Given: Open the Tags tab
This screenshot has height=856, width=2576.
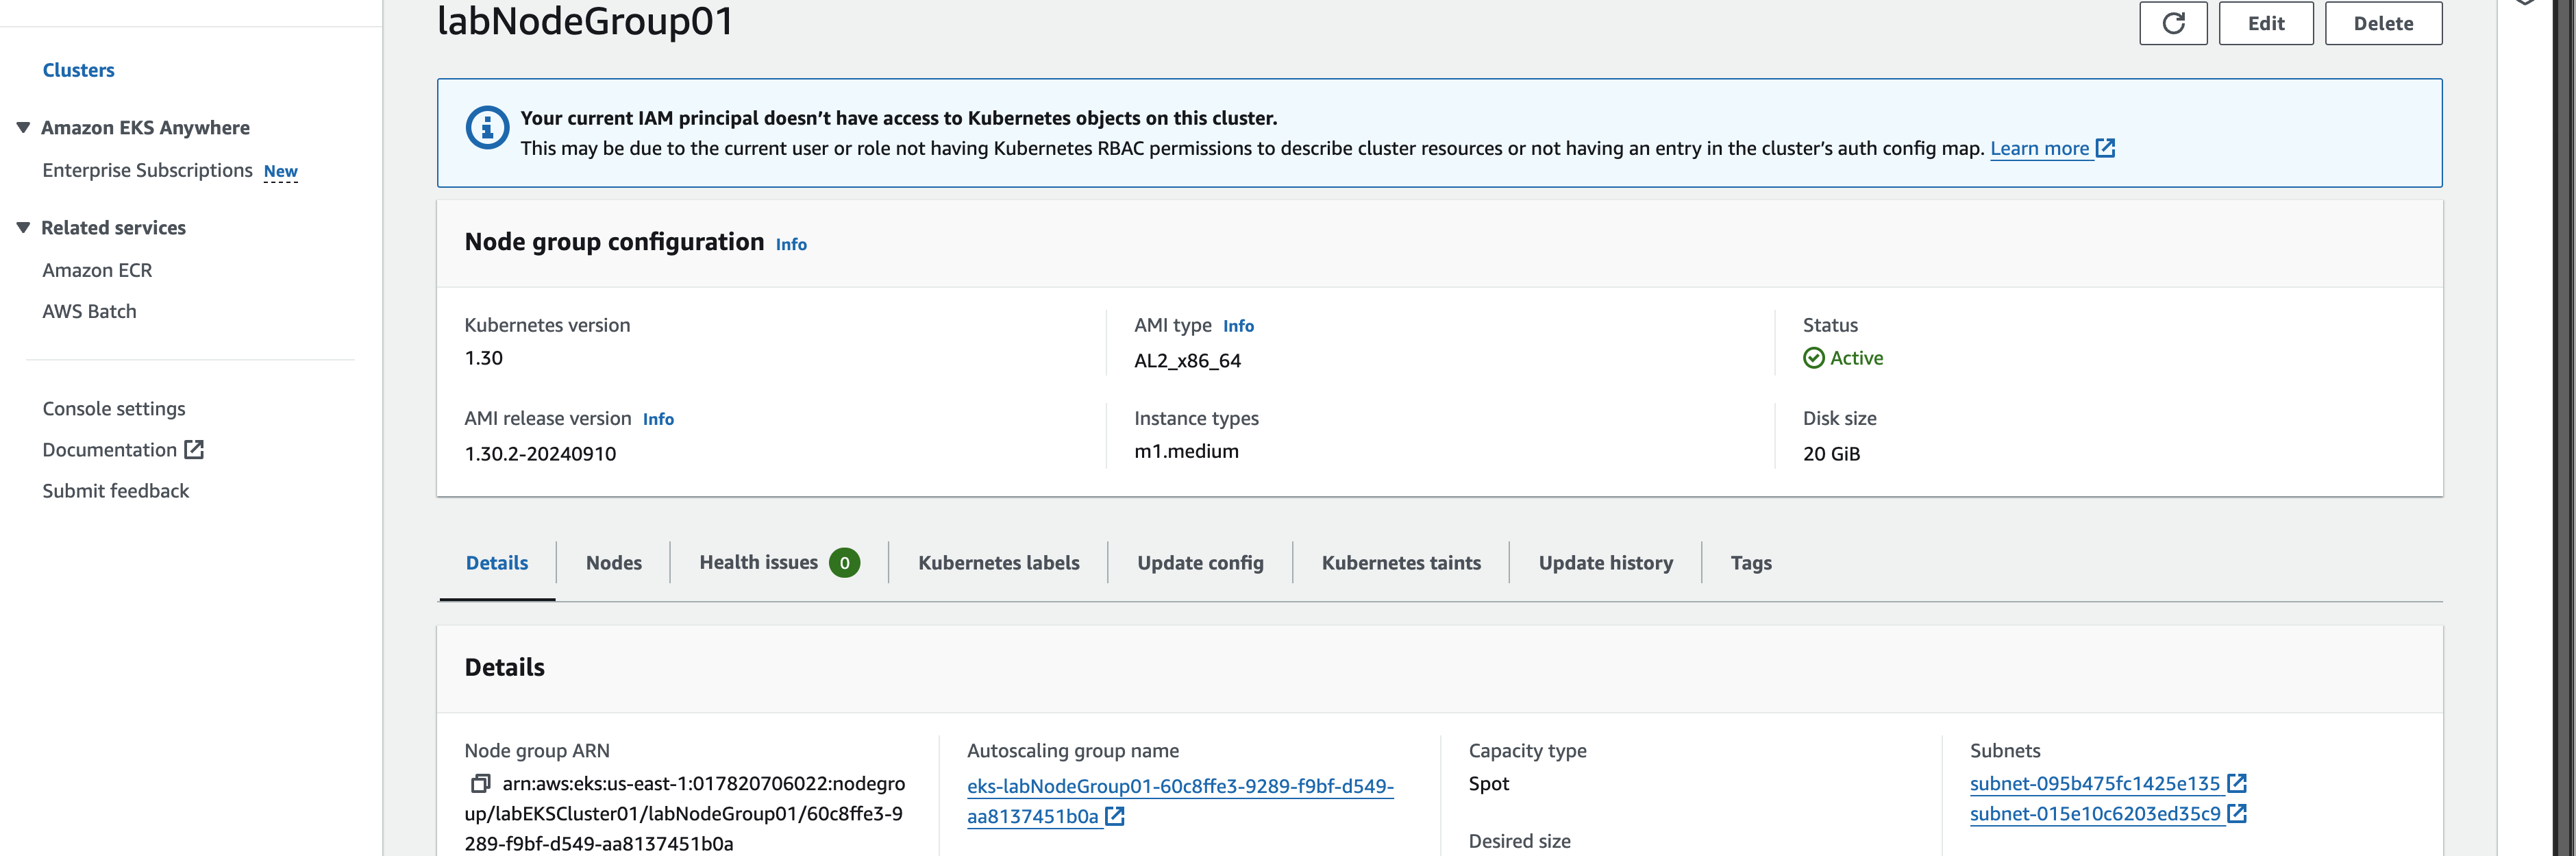Looking at the screenshot, I should (x=1751, y=563).
